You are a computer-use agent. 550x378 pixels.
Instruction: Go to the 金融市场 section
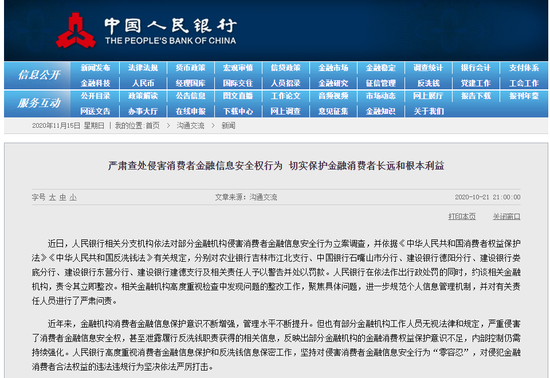click(333, 68)
